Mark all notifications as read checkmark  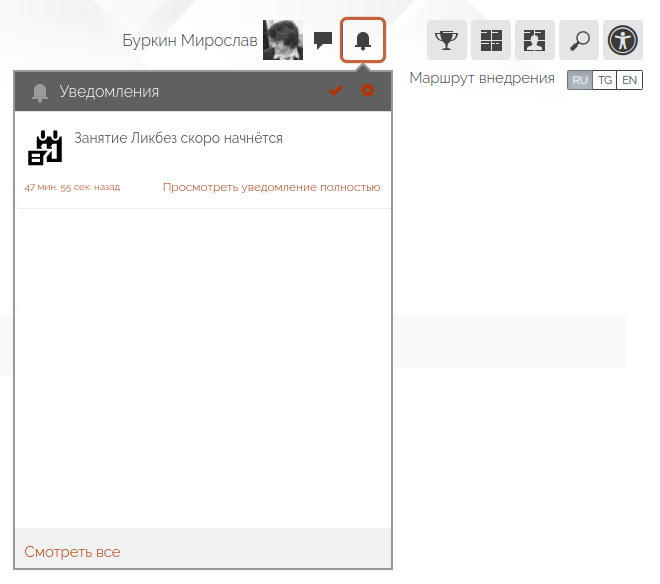[335, 91]
